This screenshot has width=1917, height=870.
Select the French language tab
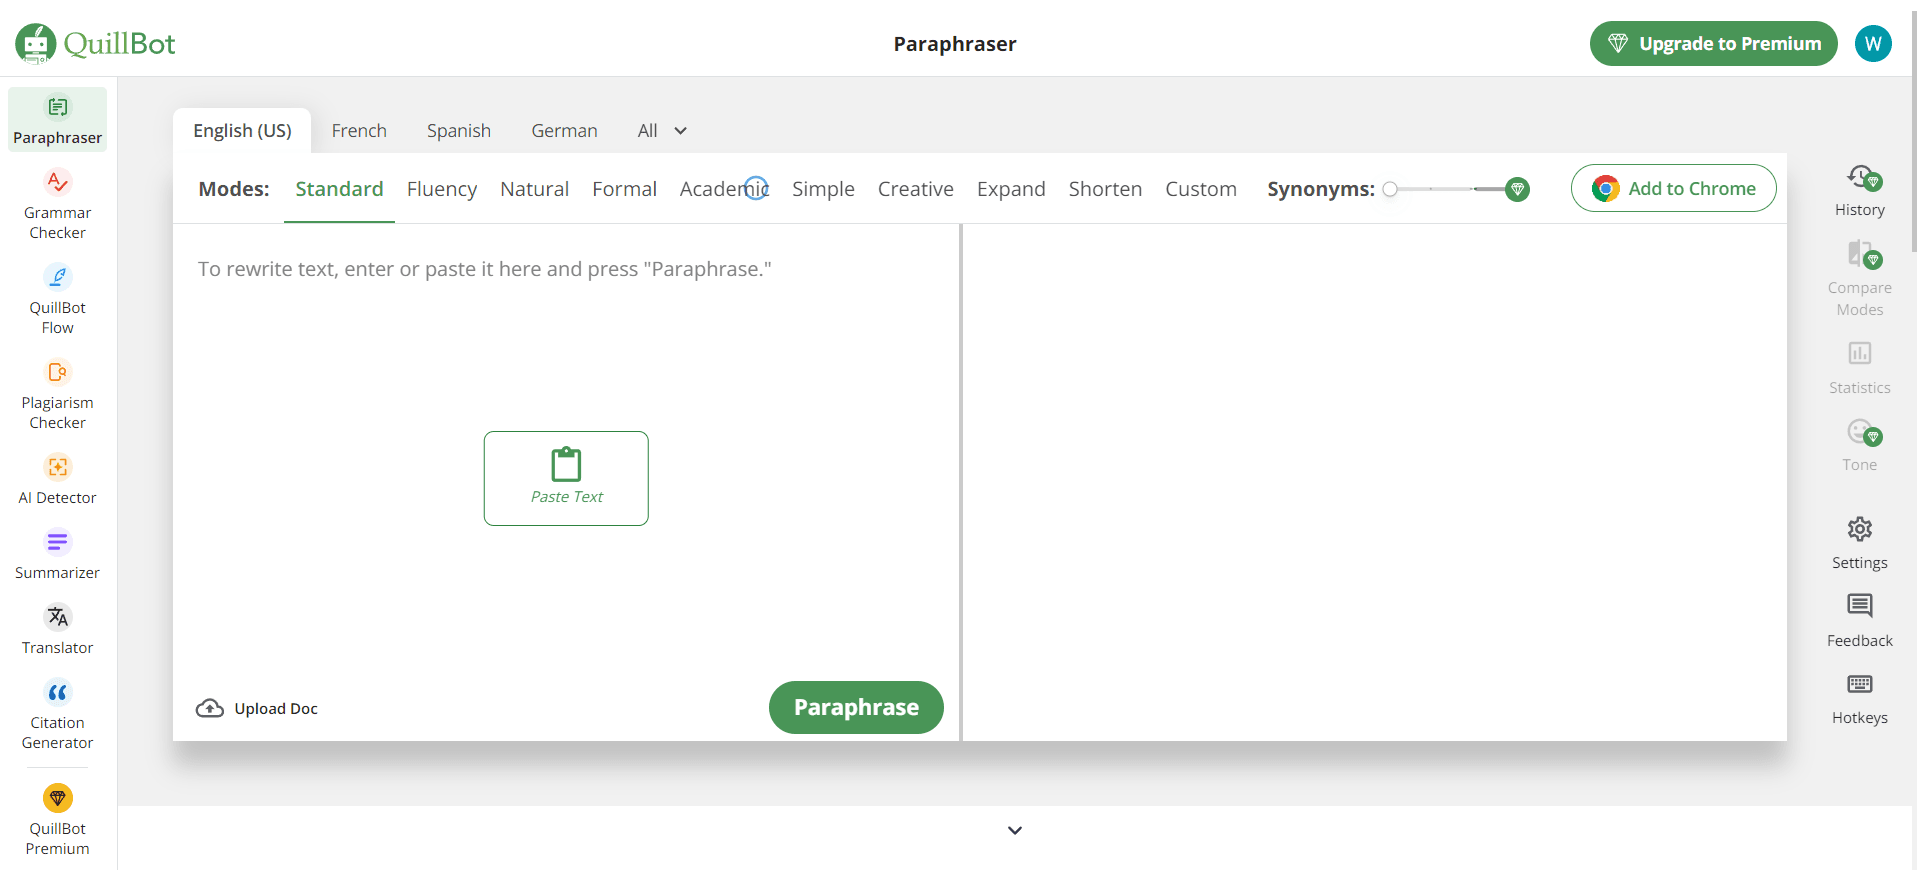click(x=359, y=131)
